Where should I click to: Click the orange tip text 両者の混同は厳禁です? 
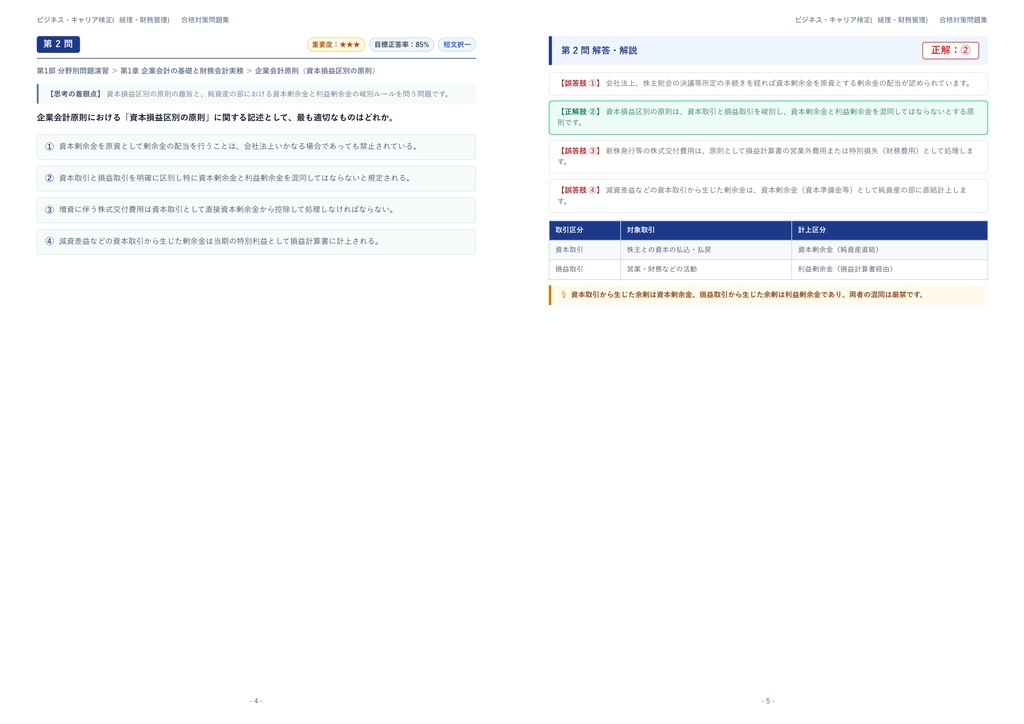pyautogui.click(x=886, y=295)
